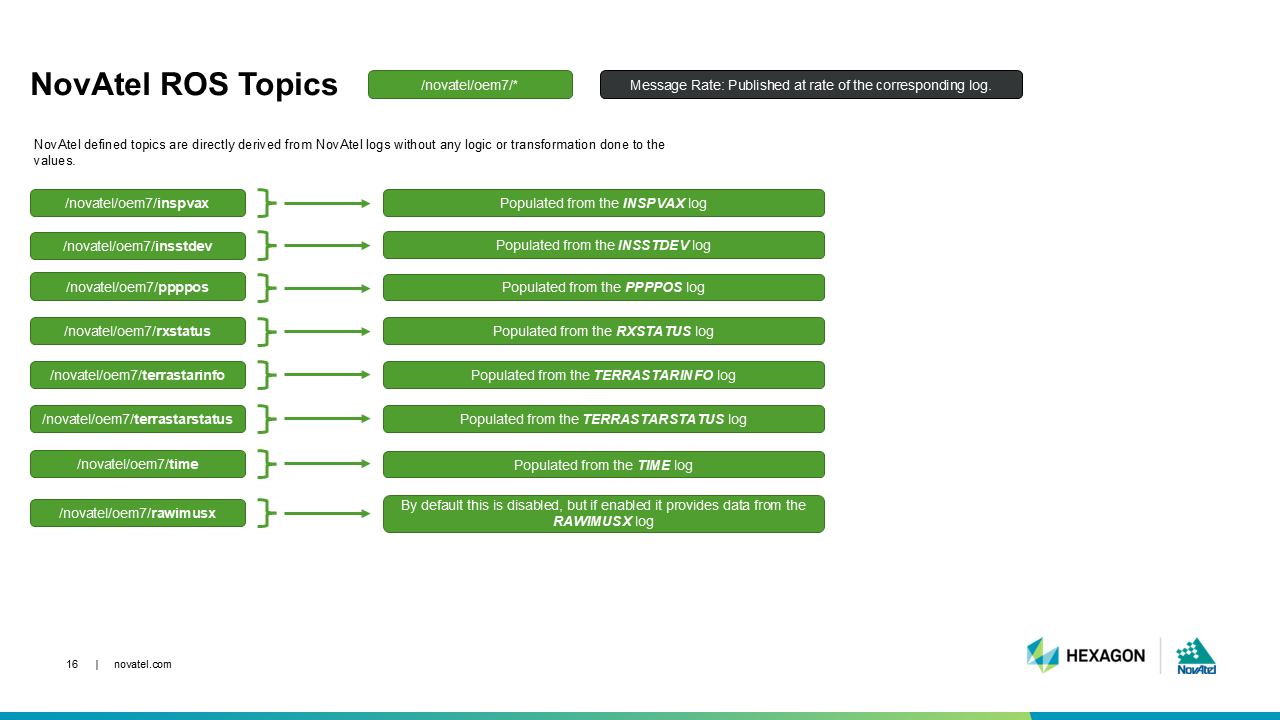The width and height of the screenshot is (1280, 720).
Task: Select the /novatel/oem7/inspvax topic box
Action: point(138,203)
